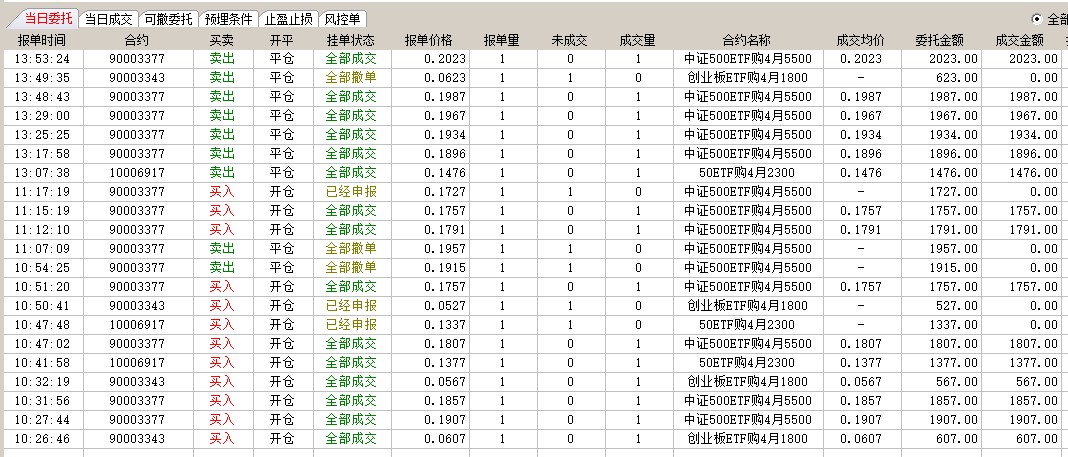Click 全部撤单 status in 11:07:09 row
The width and height of the screenshot is (1068, 457).
(x=350, y=249)
